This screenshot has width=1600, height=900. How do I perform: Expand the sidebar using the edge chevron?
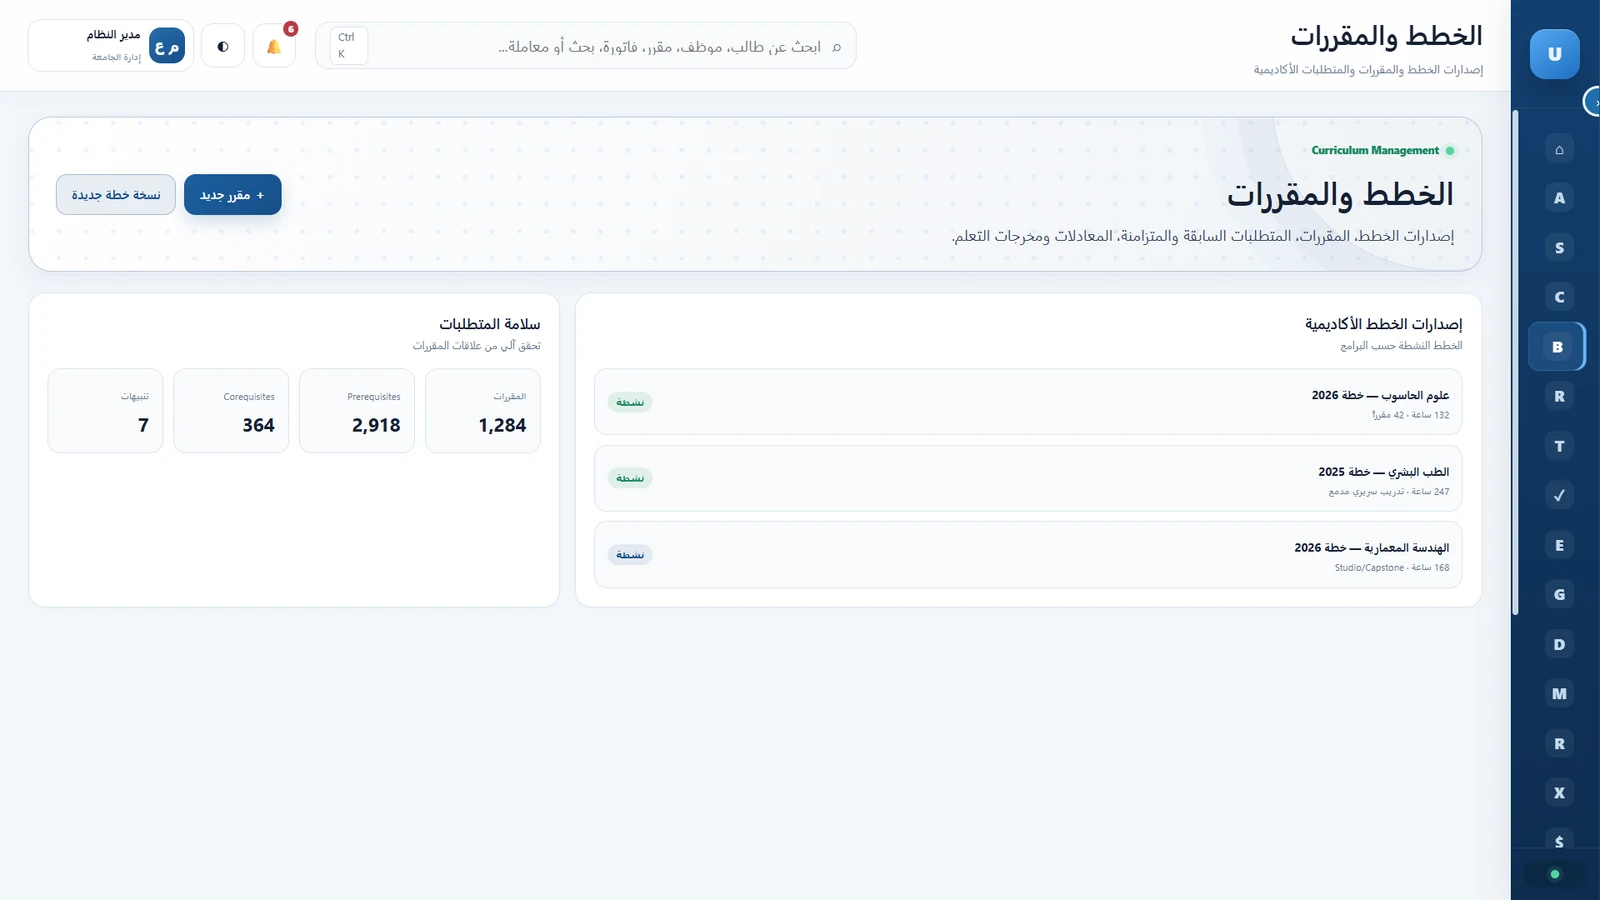[x=1594, y=102]
